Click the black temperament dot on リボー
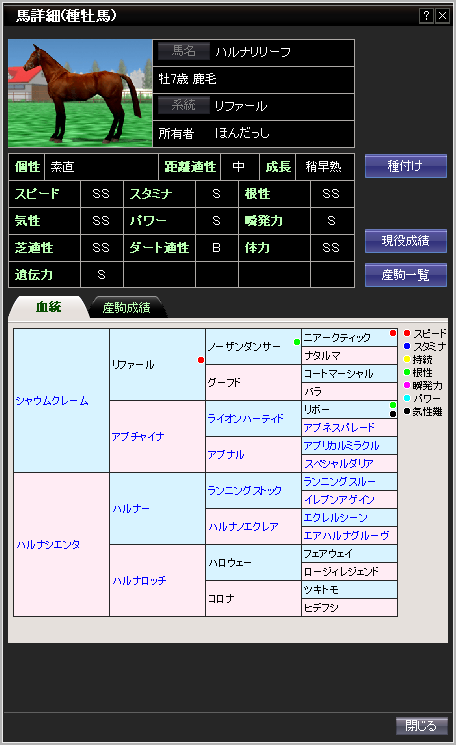This screenshot has height=745, width=456. 393,414
